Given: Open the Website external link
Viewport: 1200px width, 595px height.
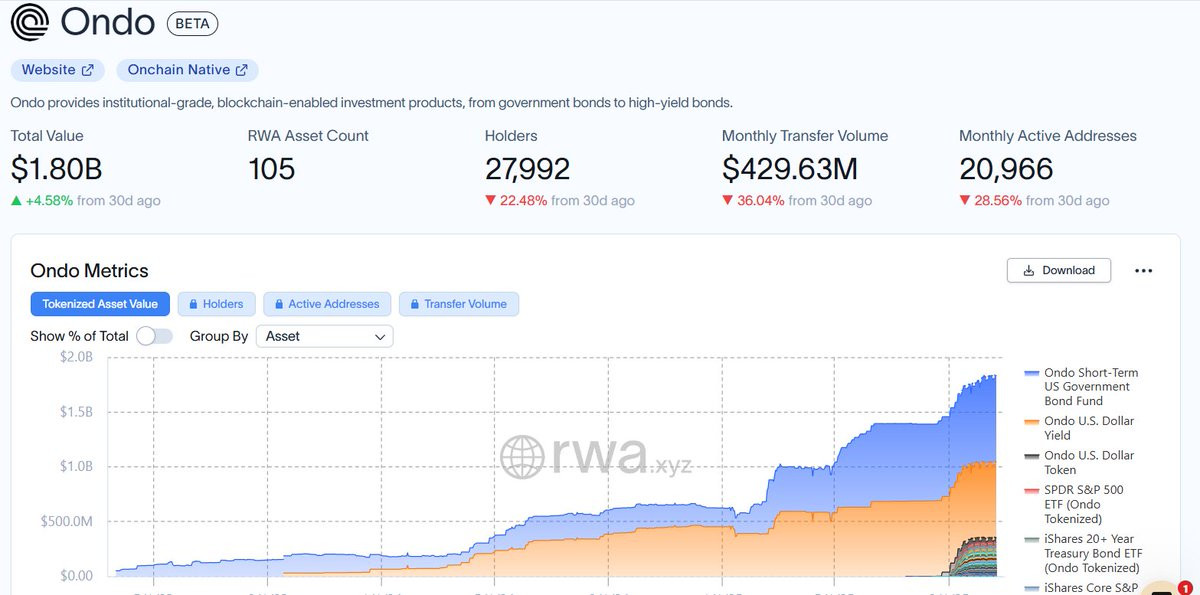Looking at the screenshot, I should [58, 70].
